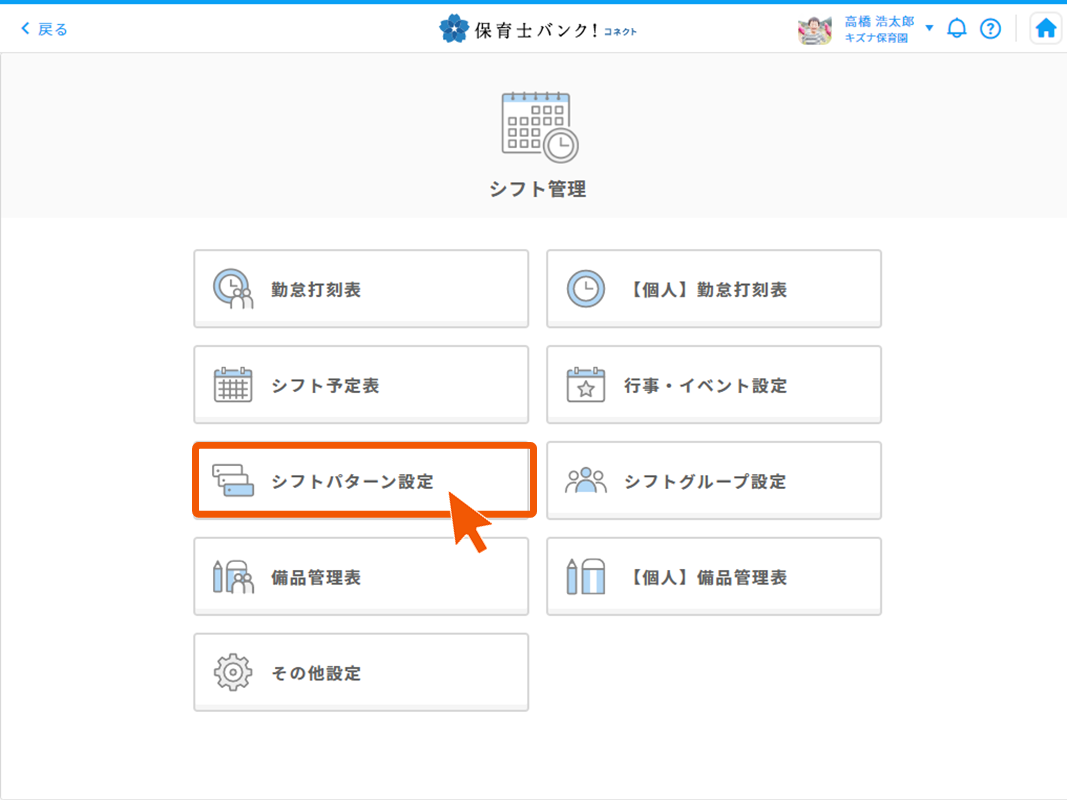
Task: Click the シフト管理 calendar clock icon
Action: point(538,127)
